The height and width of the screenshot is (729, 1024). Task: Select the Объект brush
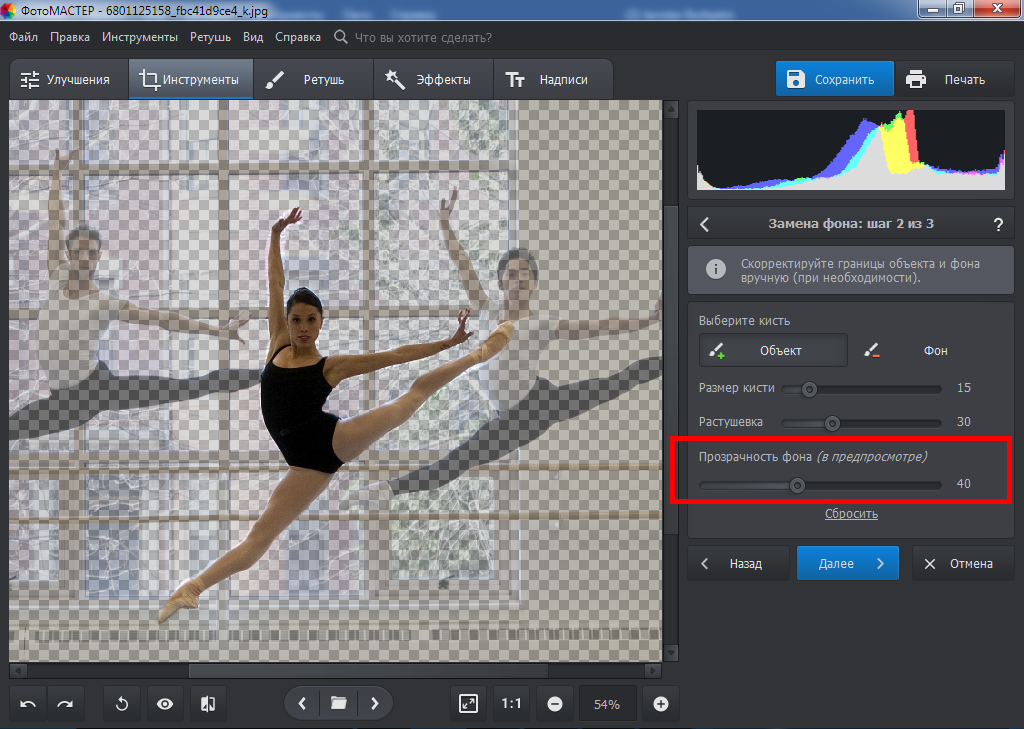pyautogui.click(x=773, y=351)
